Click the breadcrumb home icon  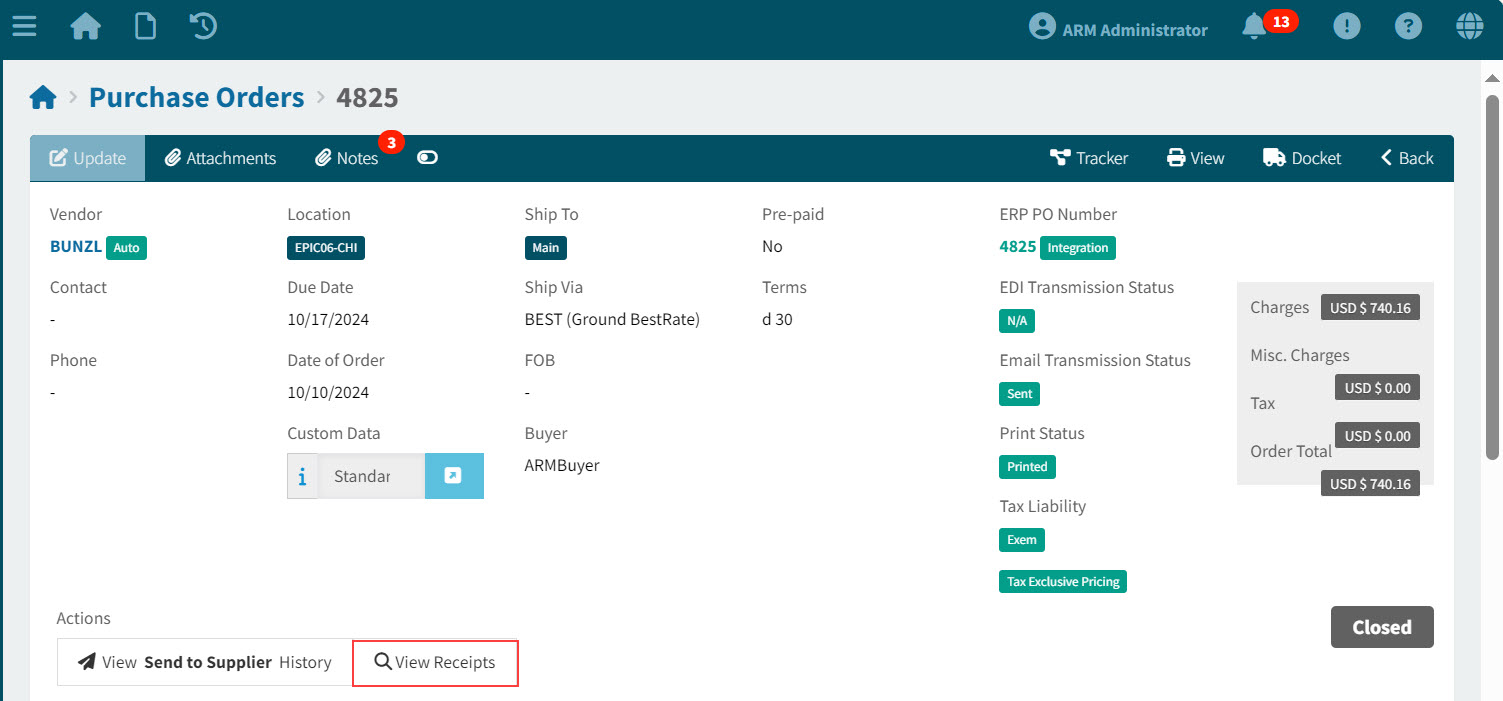43,98
